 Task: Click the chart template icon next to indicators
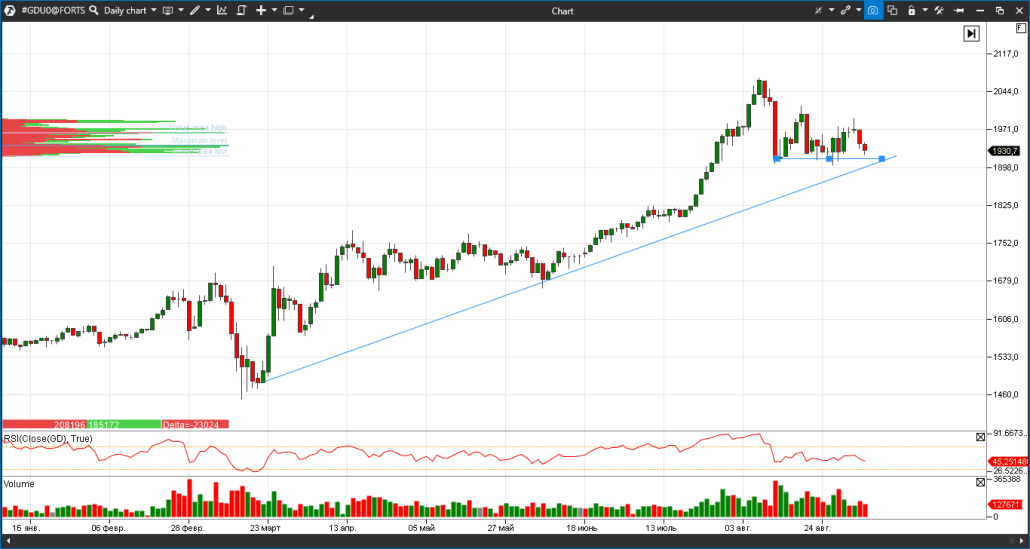[241, 10]
